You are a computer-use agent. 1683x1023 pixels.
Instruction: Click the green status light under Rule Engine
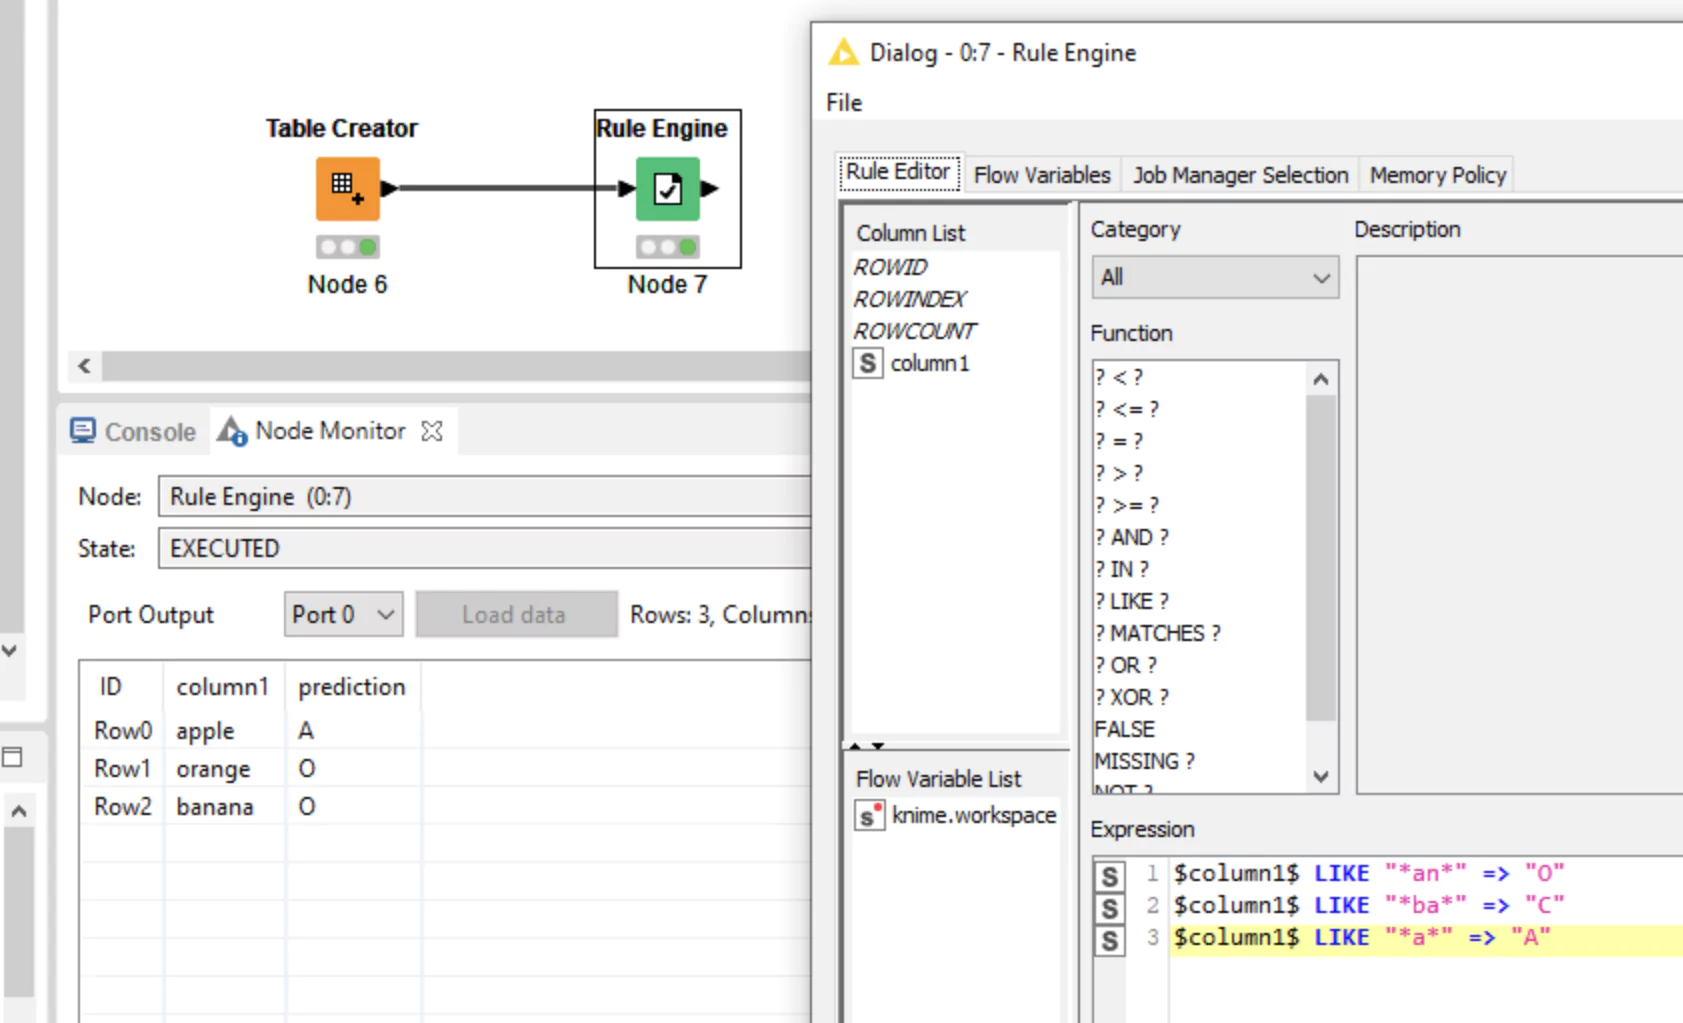tap(688, 247)
